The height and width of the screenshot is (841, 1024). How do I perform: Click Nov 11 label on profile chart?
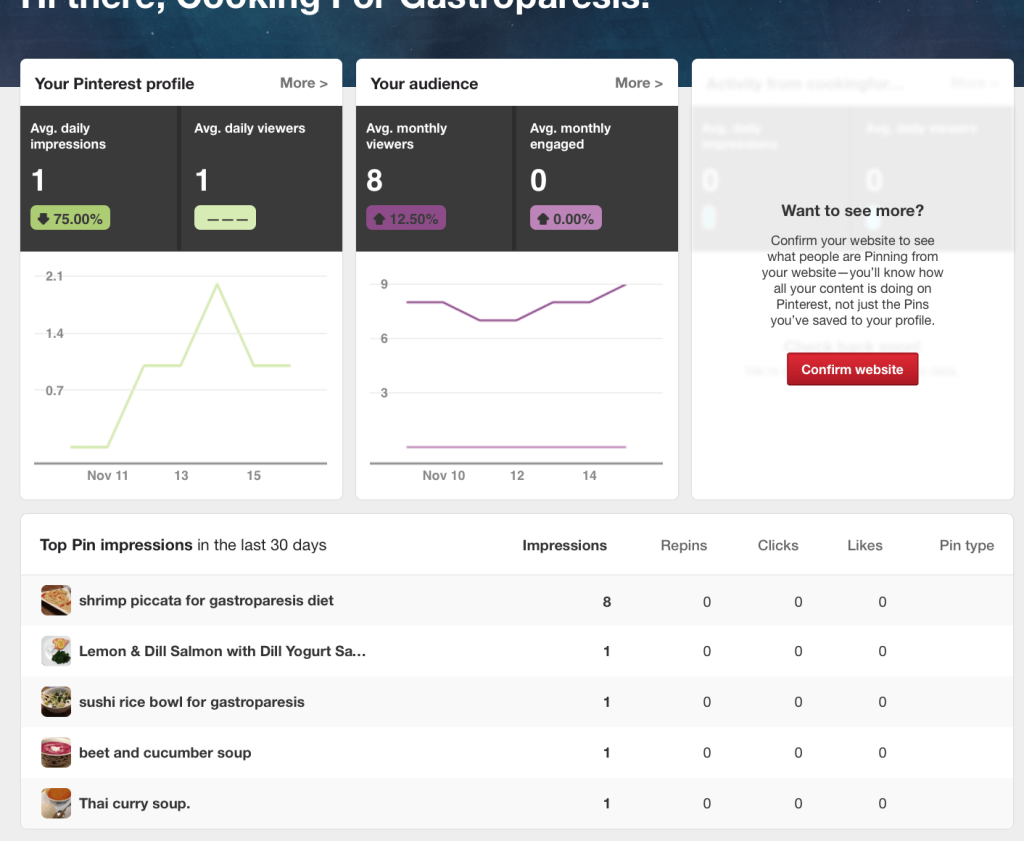(x=108, y=475)
